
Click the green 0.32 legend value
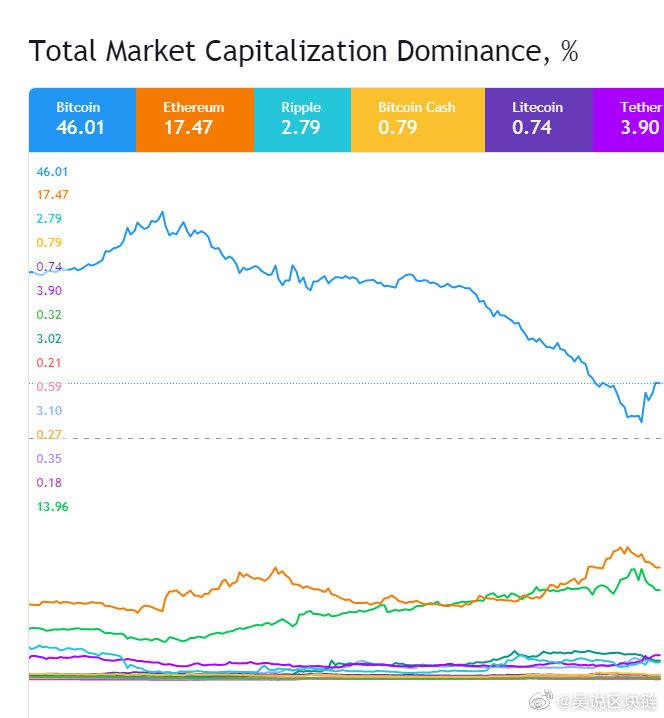(49, 315)
